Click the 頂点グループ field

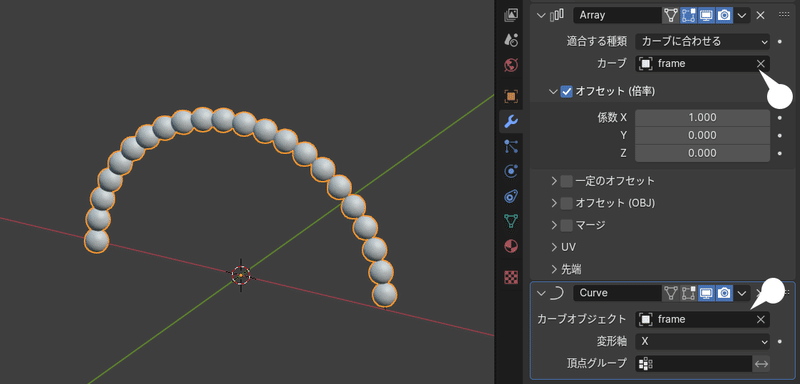(x=694, y=364)
